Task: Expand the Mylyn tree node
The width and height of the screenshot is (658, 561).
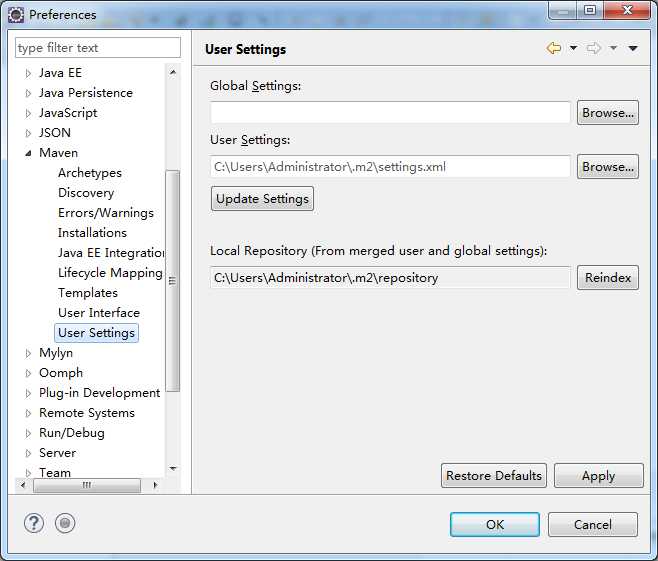Action: 28,353
